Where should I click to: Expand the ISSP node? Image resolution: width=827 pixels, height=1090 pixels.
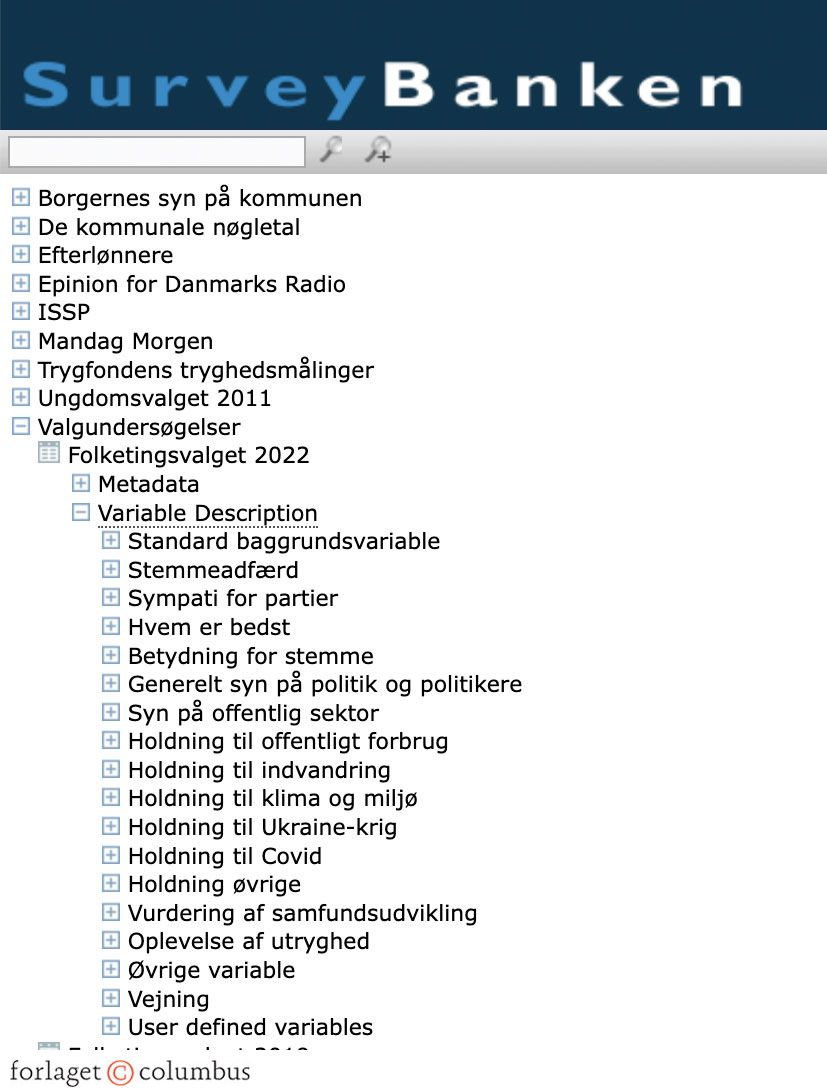coord(21,311)
